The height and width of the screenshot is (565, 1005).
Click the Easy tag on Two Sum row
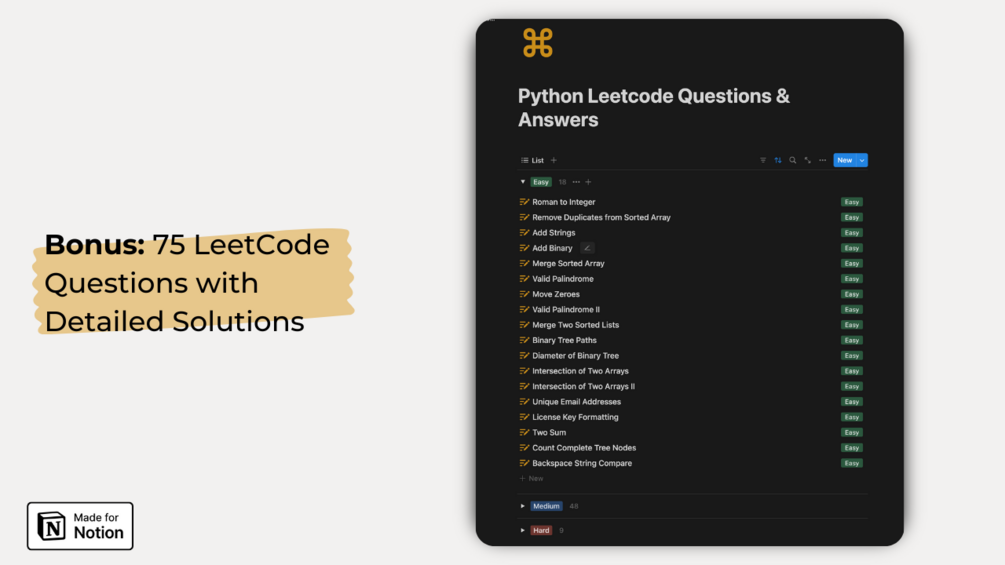point(851,433)
